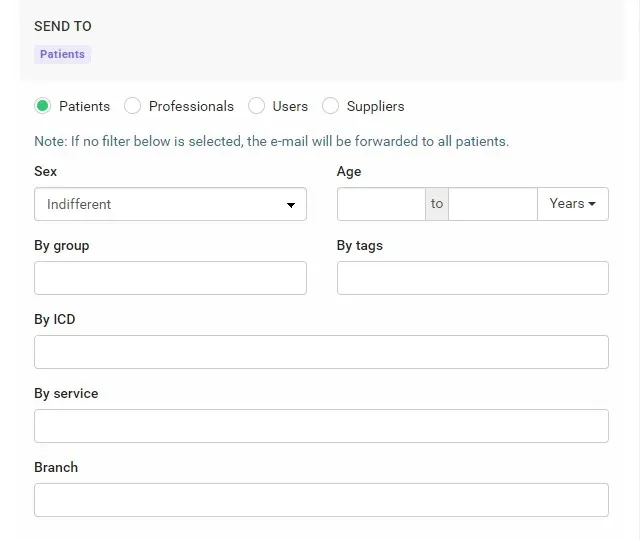This screenshot has width=640, height=540.
Task: Click the Users label text
Action: [290, 106]
